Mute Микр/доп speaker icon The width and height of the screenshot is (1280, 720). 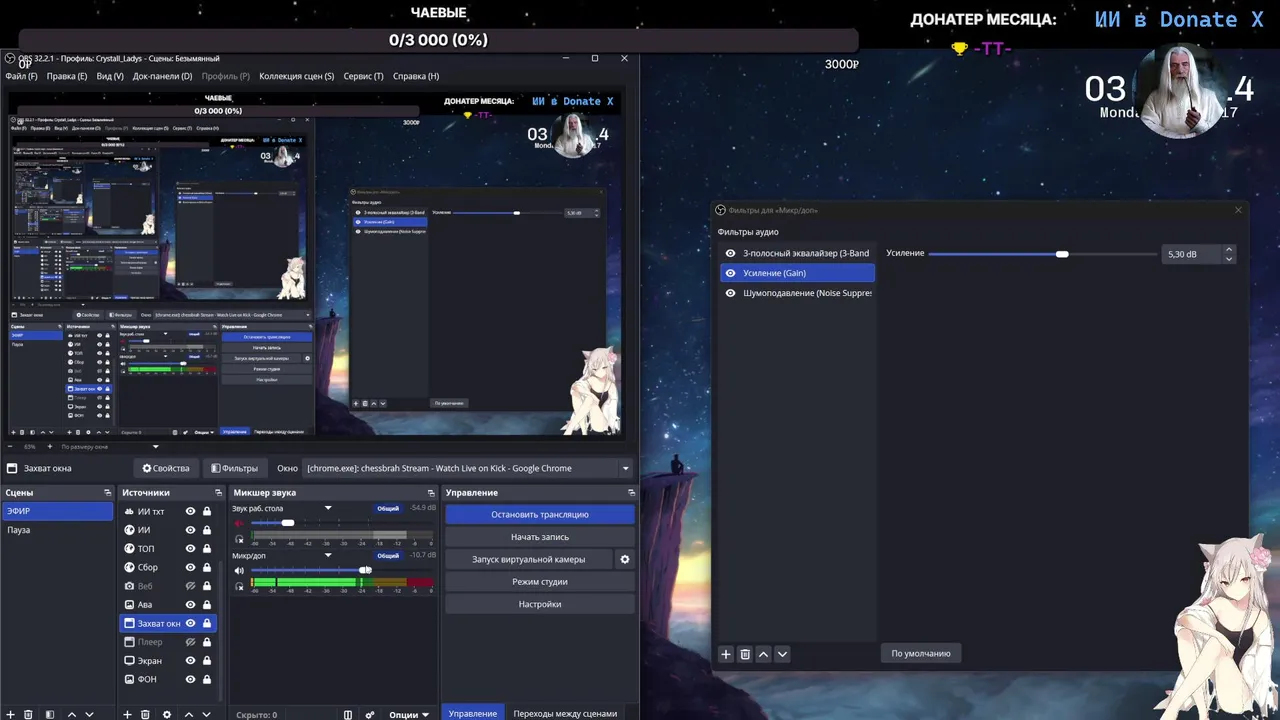(239, 570)
